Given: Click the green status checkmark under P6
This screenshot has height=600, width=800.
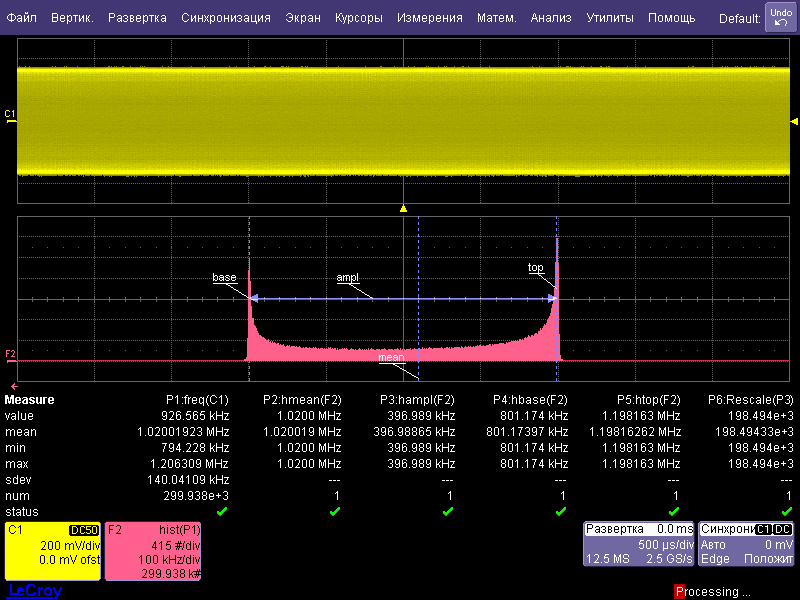Looking at the screenshot, I should point(786,511).
